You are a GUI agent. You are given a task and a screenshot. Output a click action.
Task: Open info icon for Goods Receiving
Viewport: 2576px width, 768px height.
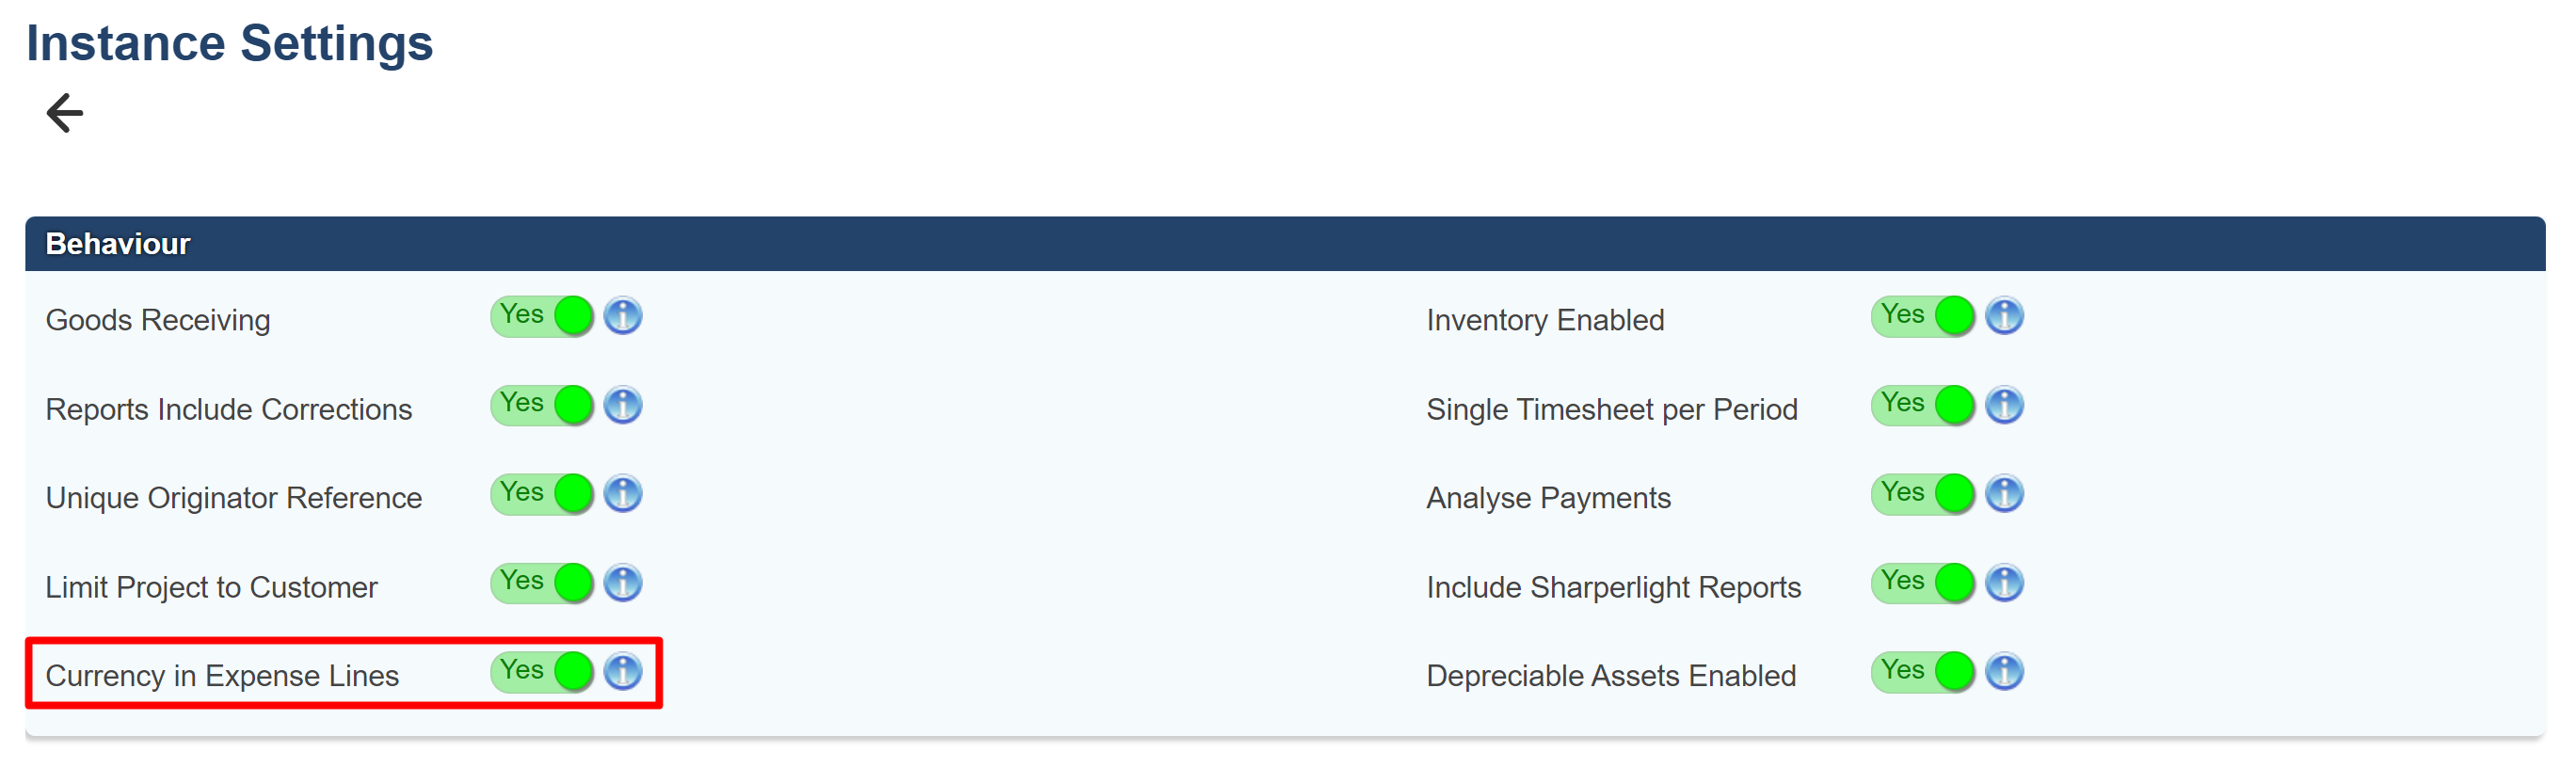click(623, 316)
